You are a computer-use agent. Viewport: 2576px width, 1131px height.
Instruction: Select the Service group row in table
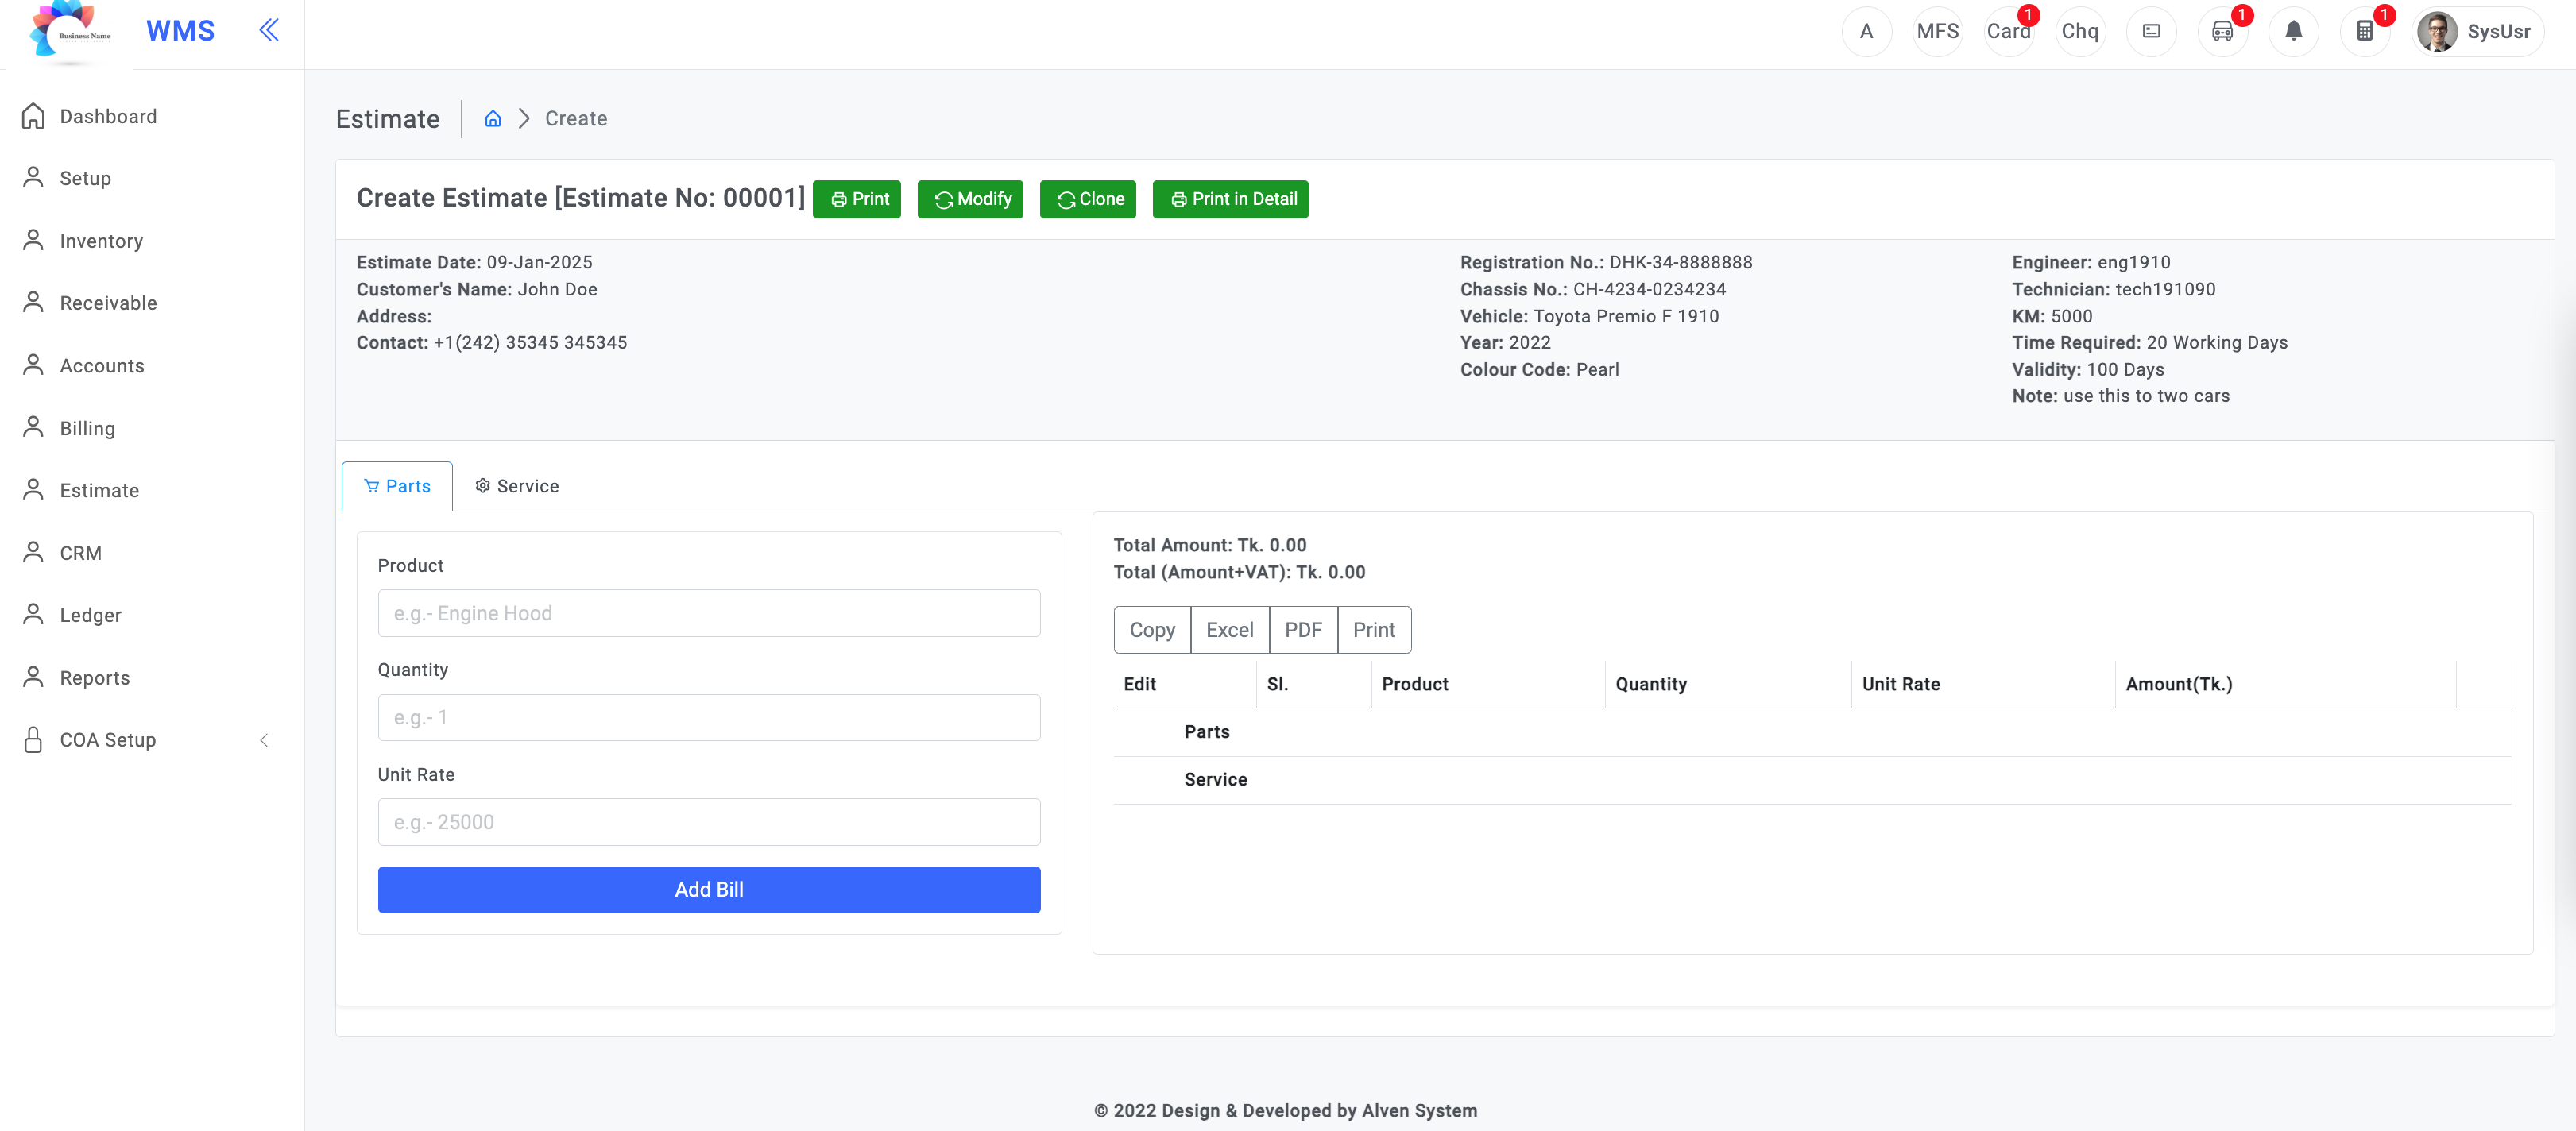coord(1812,780)
